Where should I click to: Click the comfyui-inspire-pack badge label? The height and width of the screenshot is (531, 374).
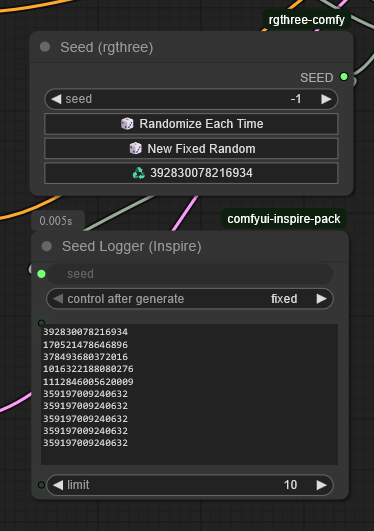(284, 219)
